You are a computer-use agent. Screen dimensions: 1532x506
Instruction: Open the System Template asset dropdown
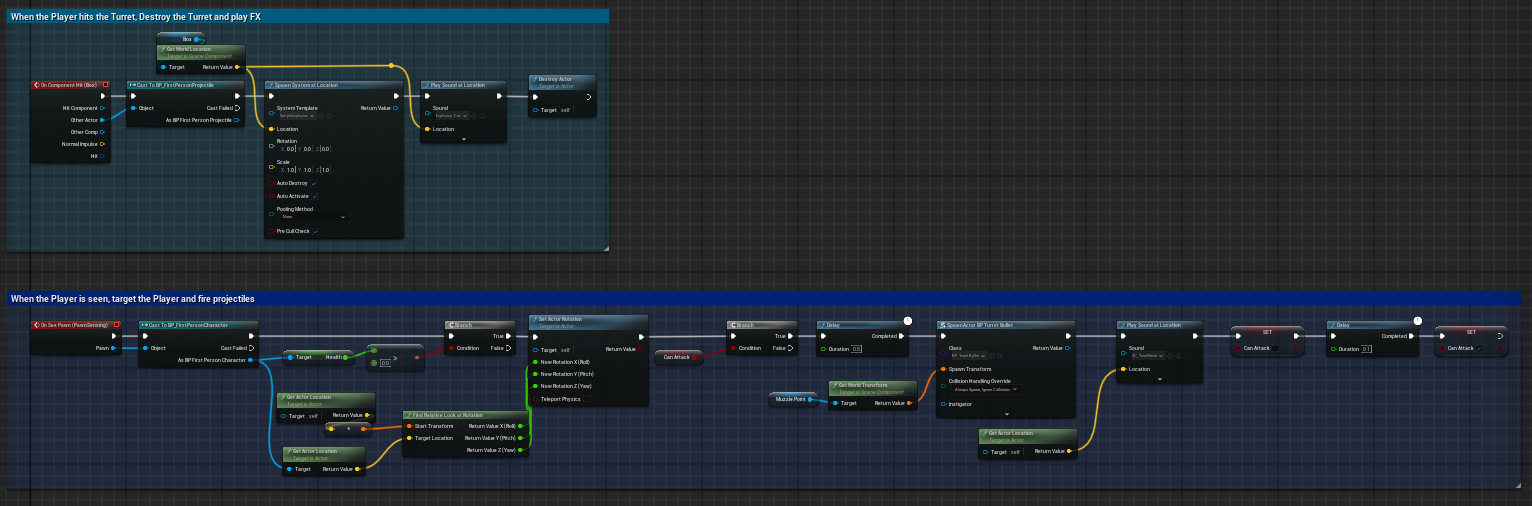(x=296, y=116)
